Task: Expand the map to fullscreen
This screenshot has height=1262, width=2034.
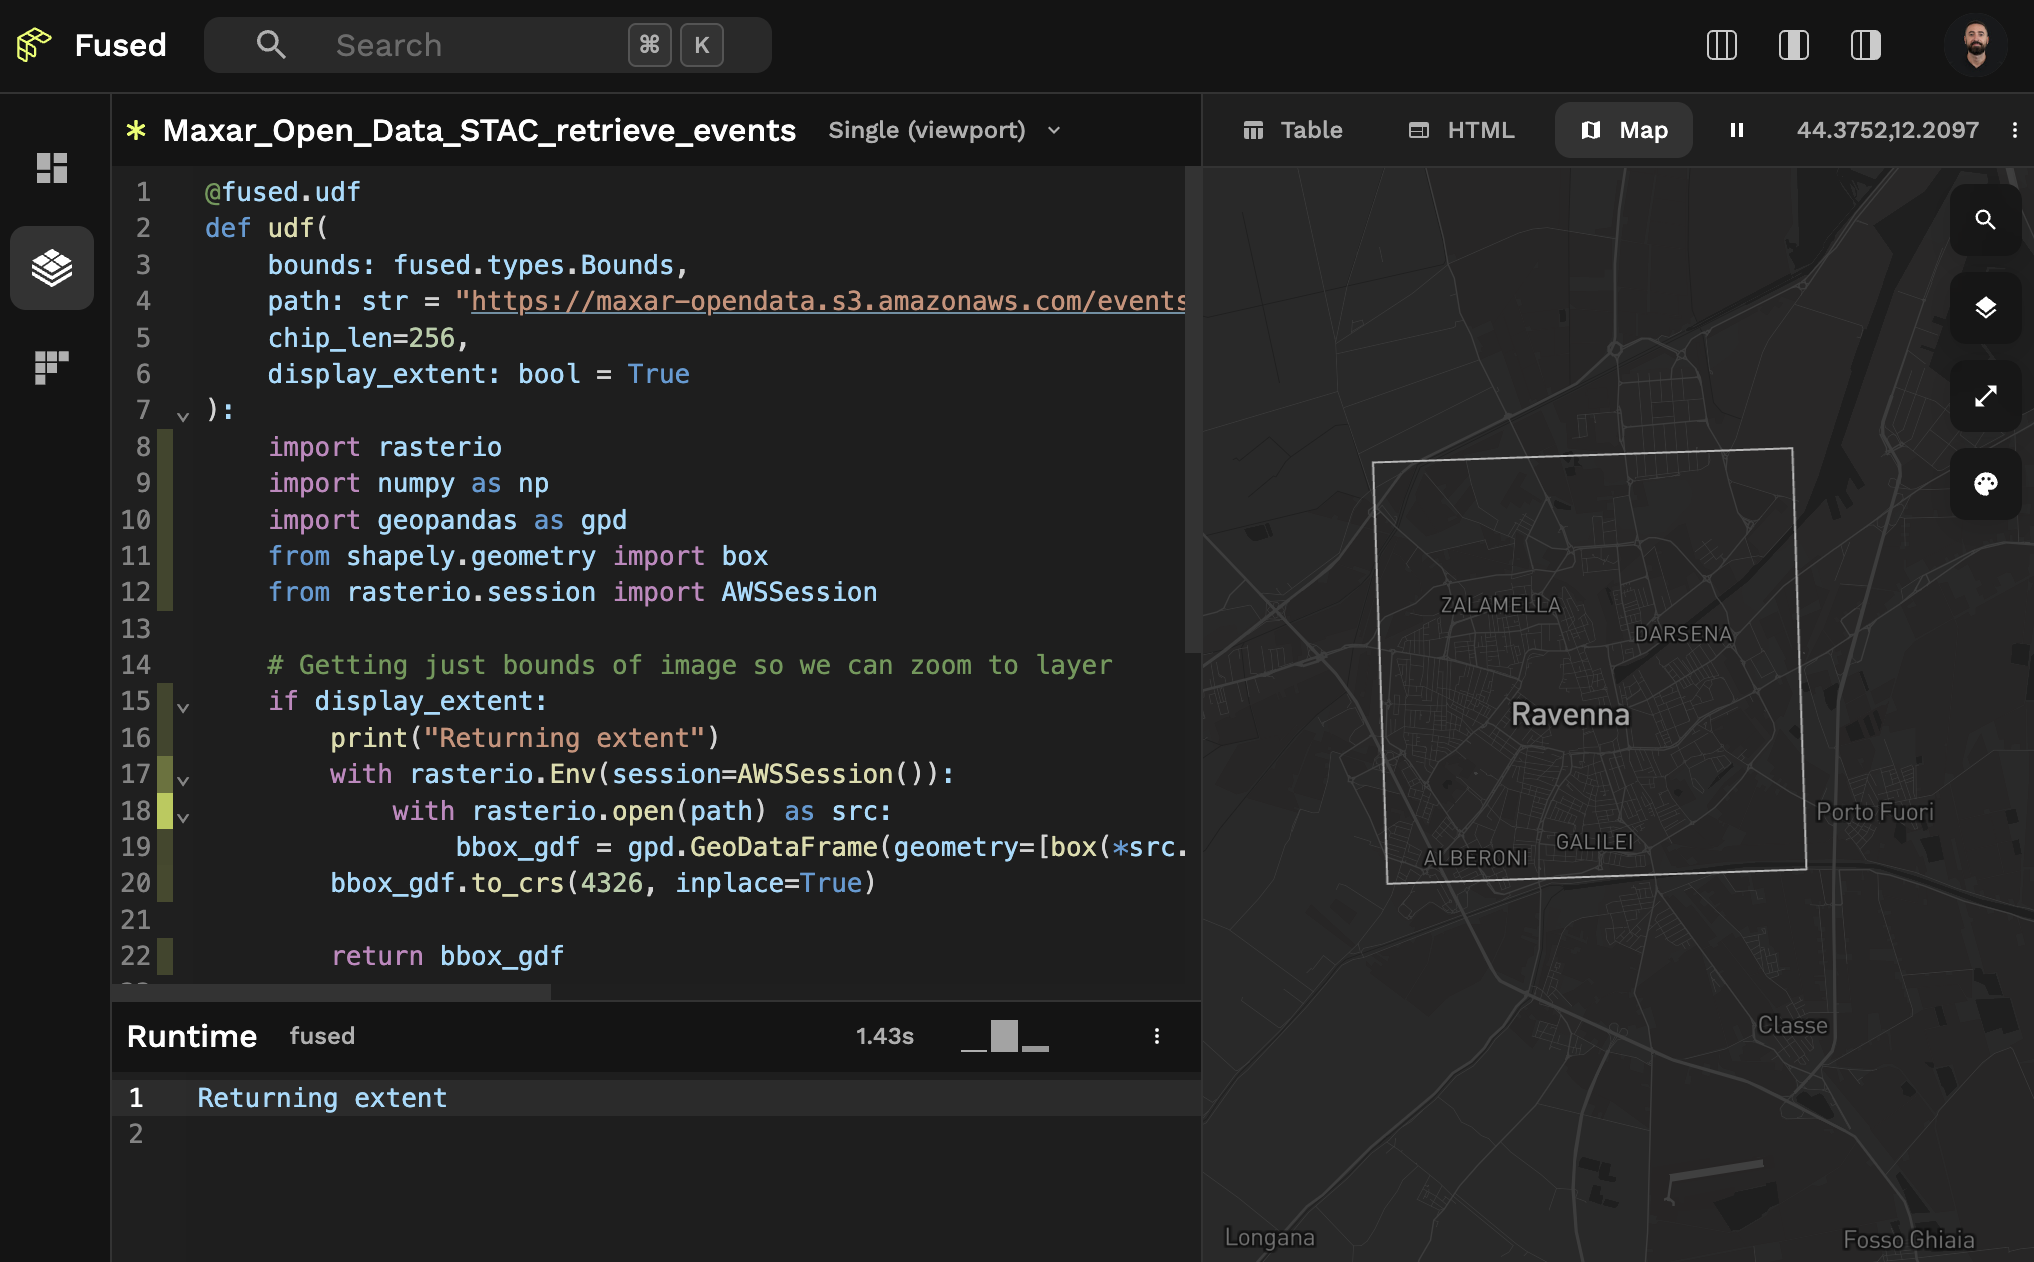Action: pos(1986,397)
